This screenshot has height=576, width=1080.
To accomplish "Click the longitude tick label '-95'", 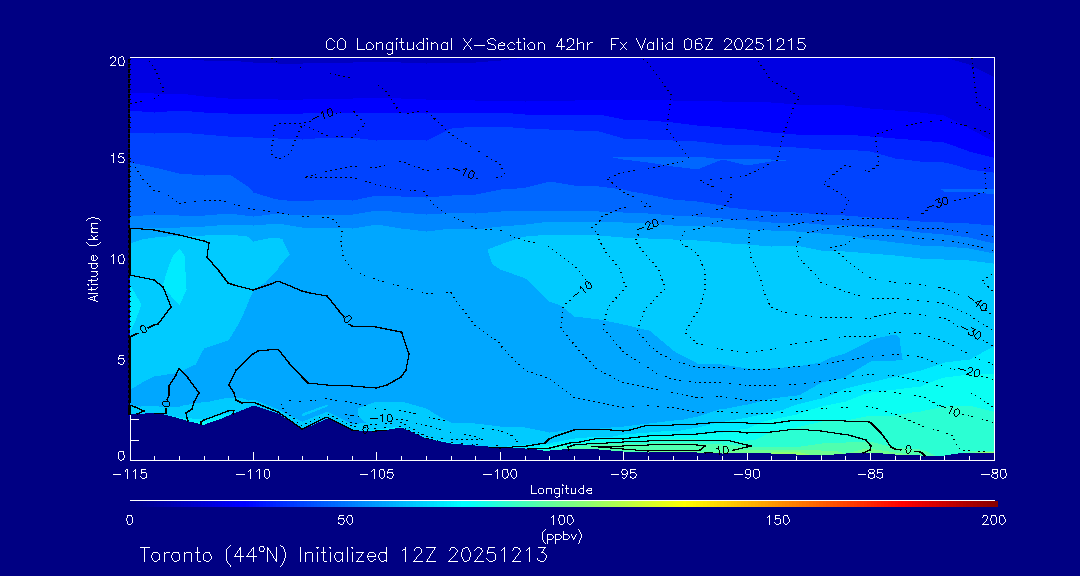I will point(624,475).
